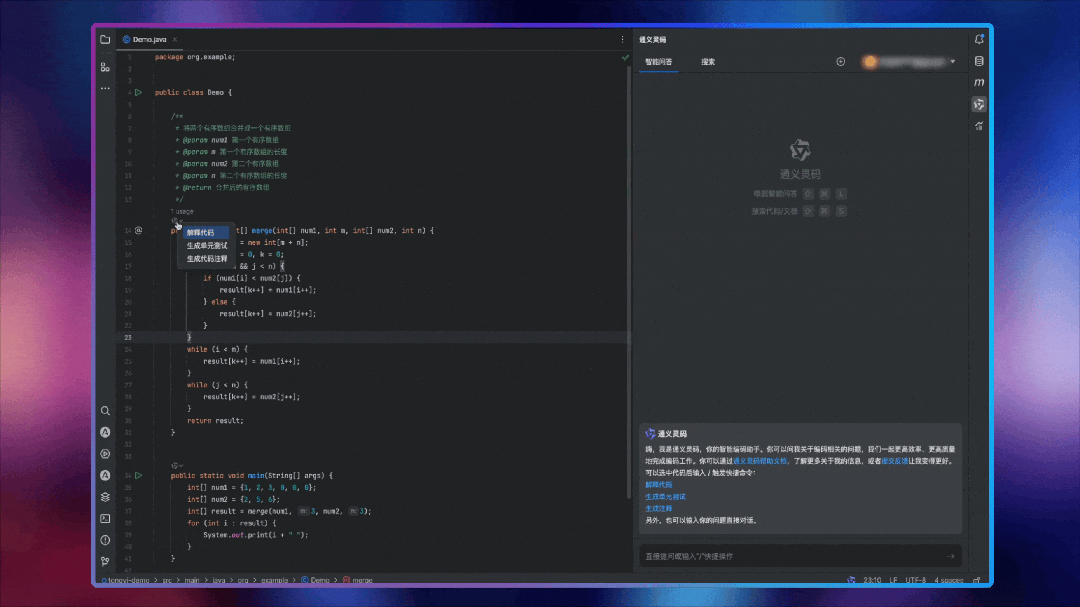This screenshot has height=607, width=1080.
Task: Open the Problems warning tool window
Action: [x=105, y=540]
